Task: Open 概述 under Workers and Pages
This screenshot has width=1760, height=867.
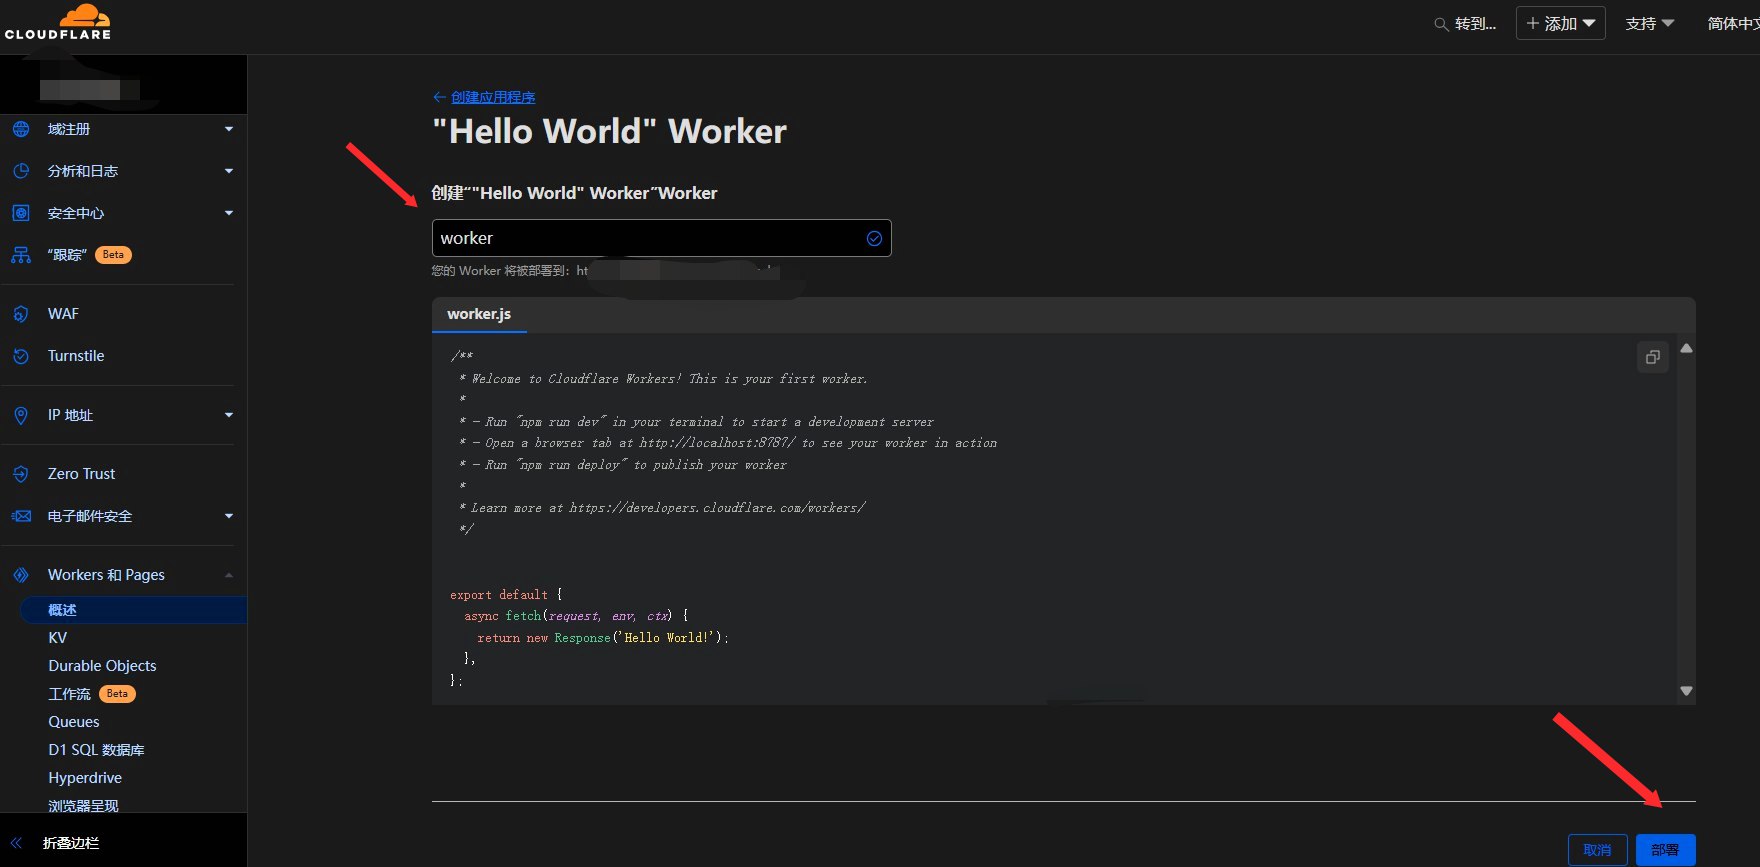Action: click(133, 610)
